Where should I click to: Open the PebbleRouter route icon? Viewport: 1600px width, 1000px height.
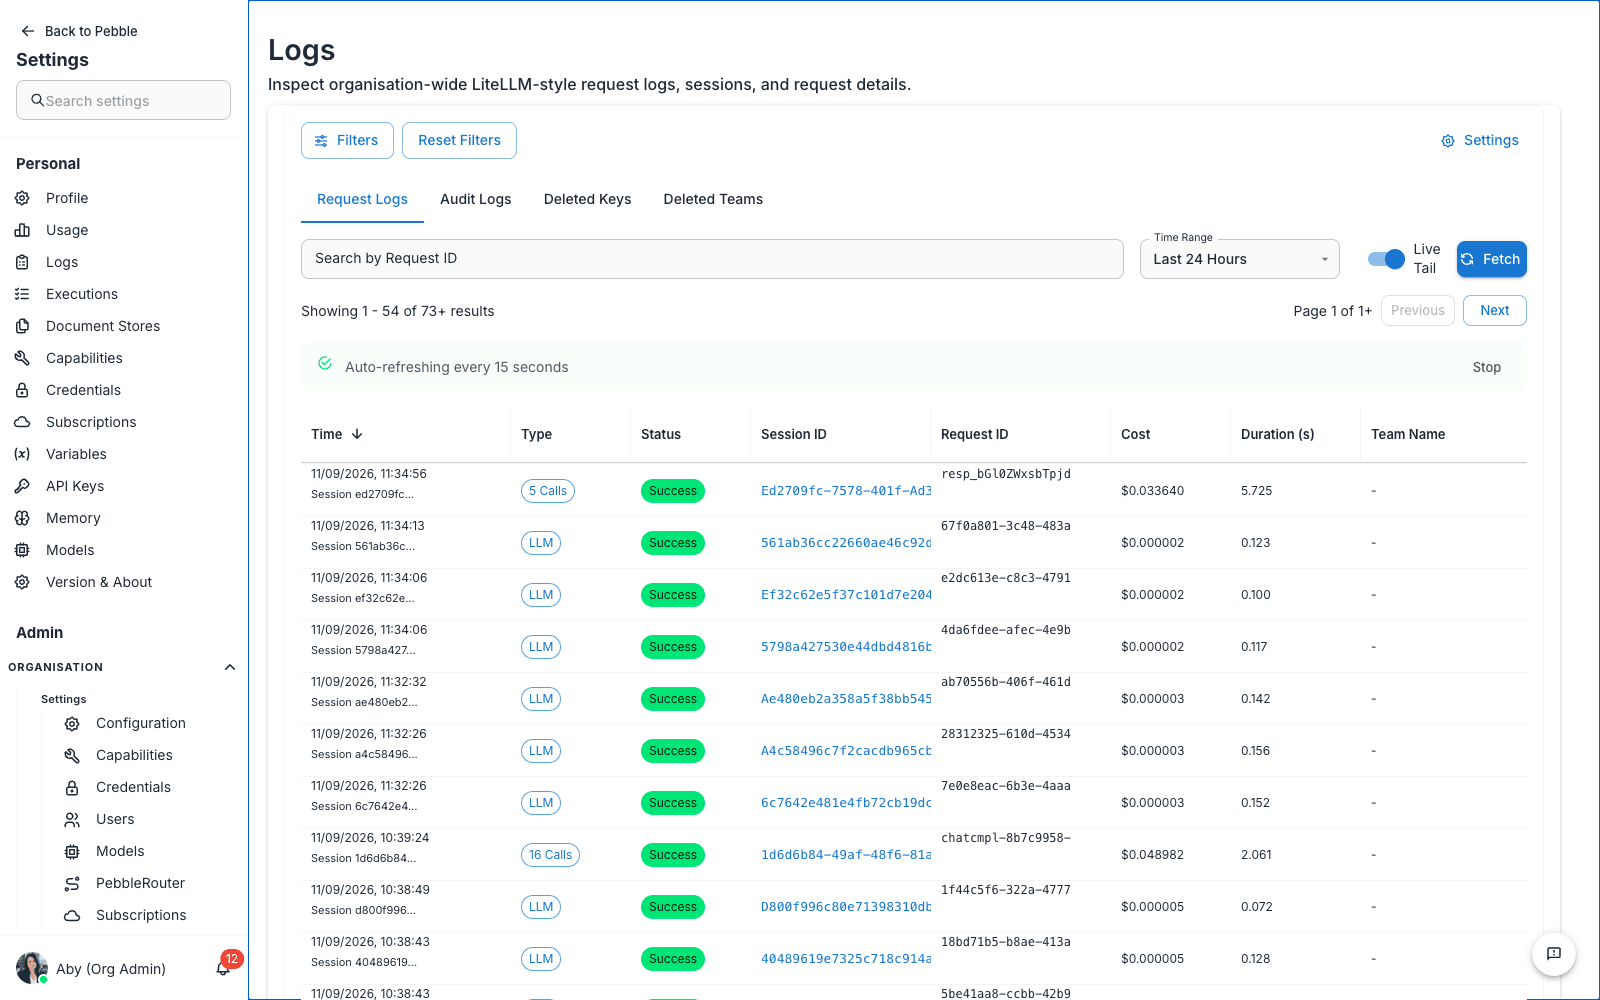pos(72,884)
